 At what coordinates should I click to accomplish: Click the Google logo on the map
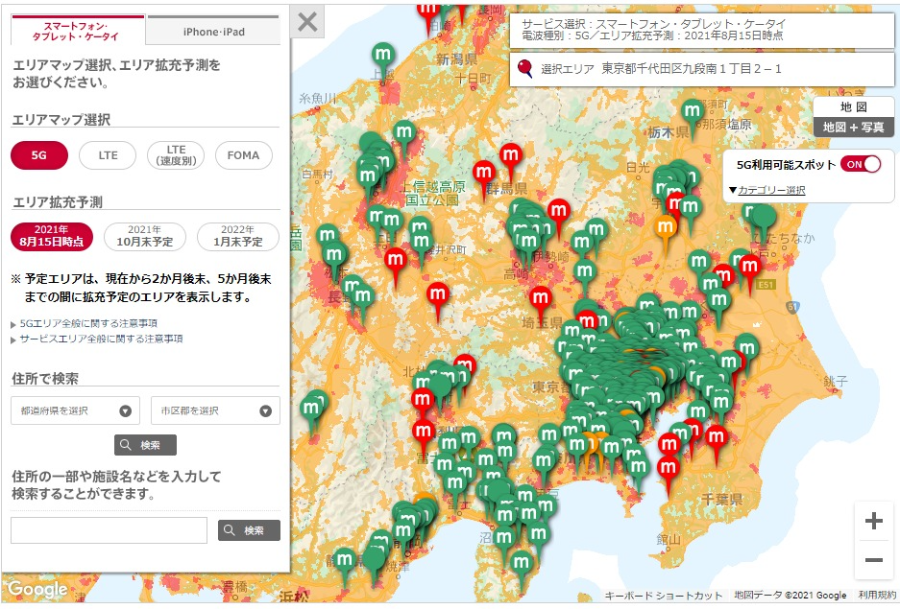pos(38,589)
